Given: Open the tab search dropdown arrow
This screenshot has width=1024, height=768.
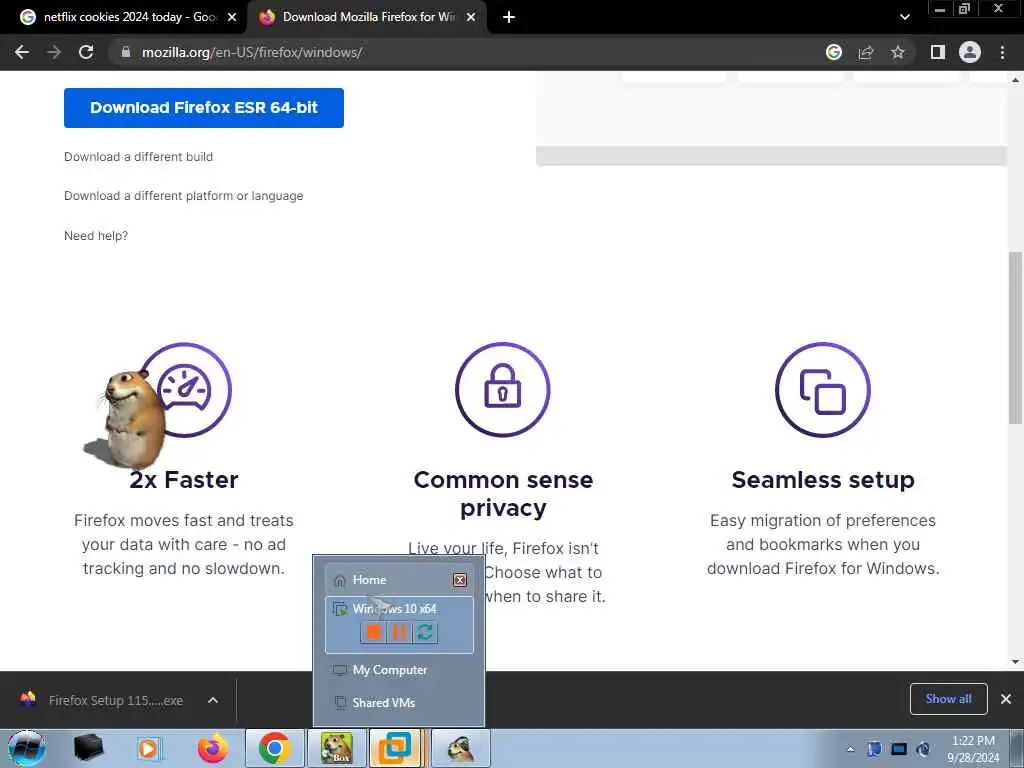Looking at the screenshot, I should [904, 17].
